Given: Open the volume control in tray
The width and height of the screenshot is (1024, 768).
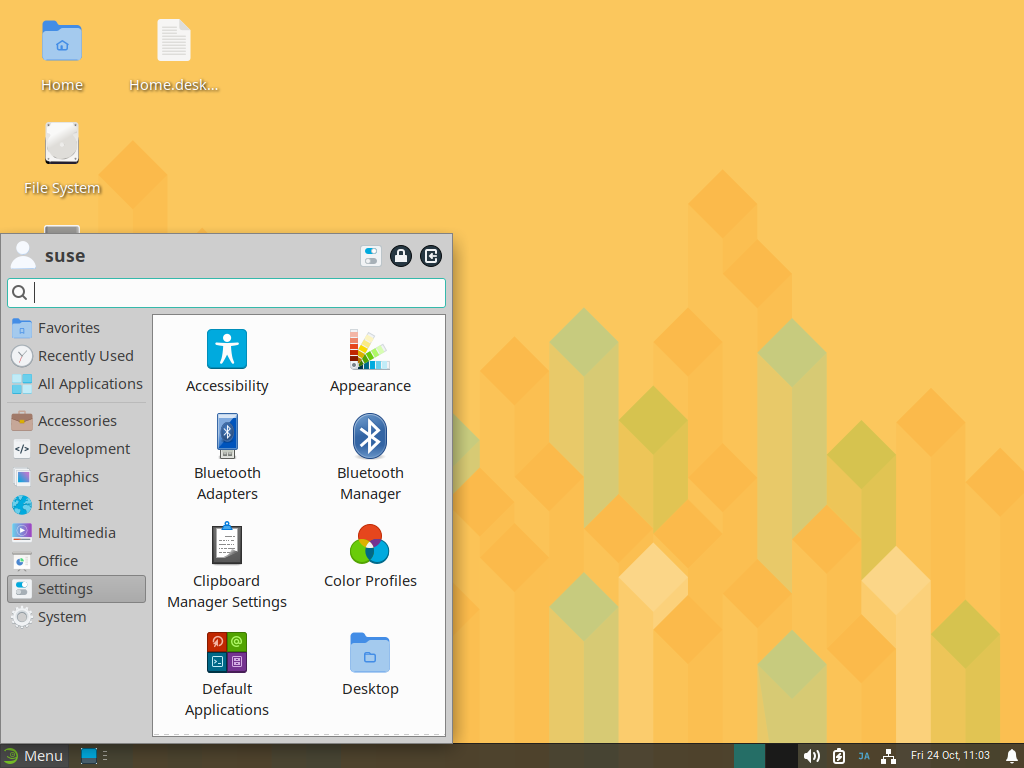Looking at the screenshot, I should [812, 756].
